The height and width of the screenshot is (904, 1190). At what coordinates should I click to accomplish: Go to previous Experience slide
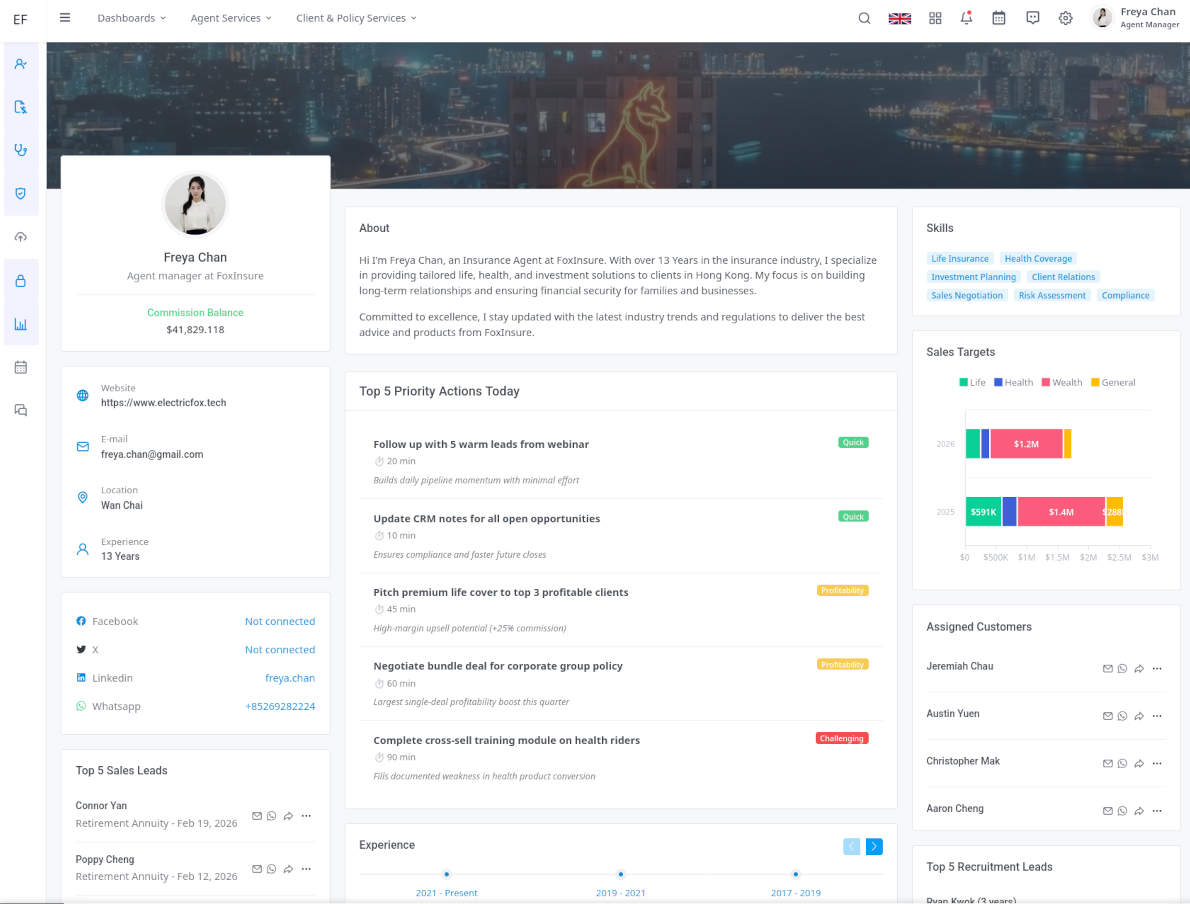coord(852,846)
